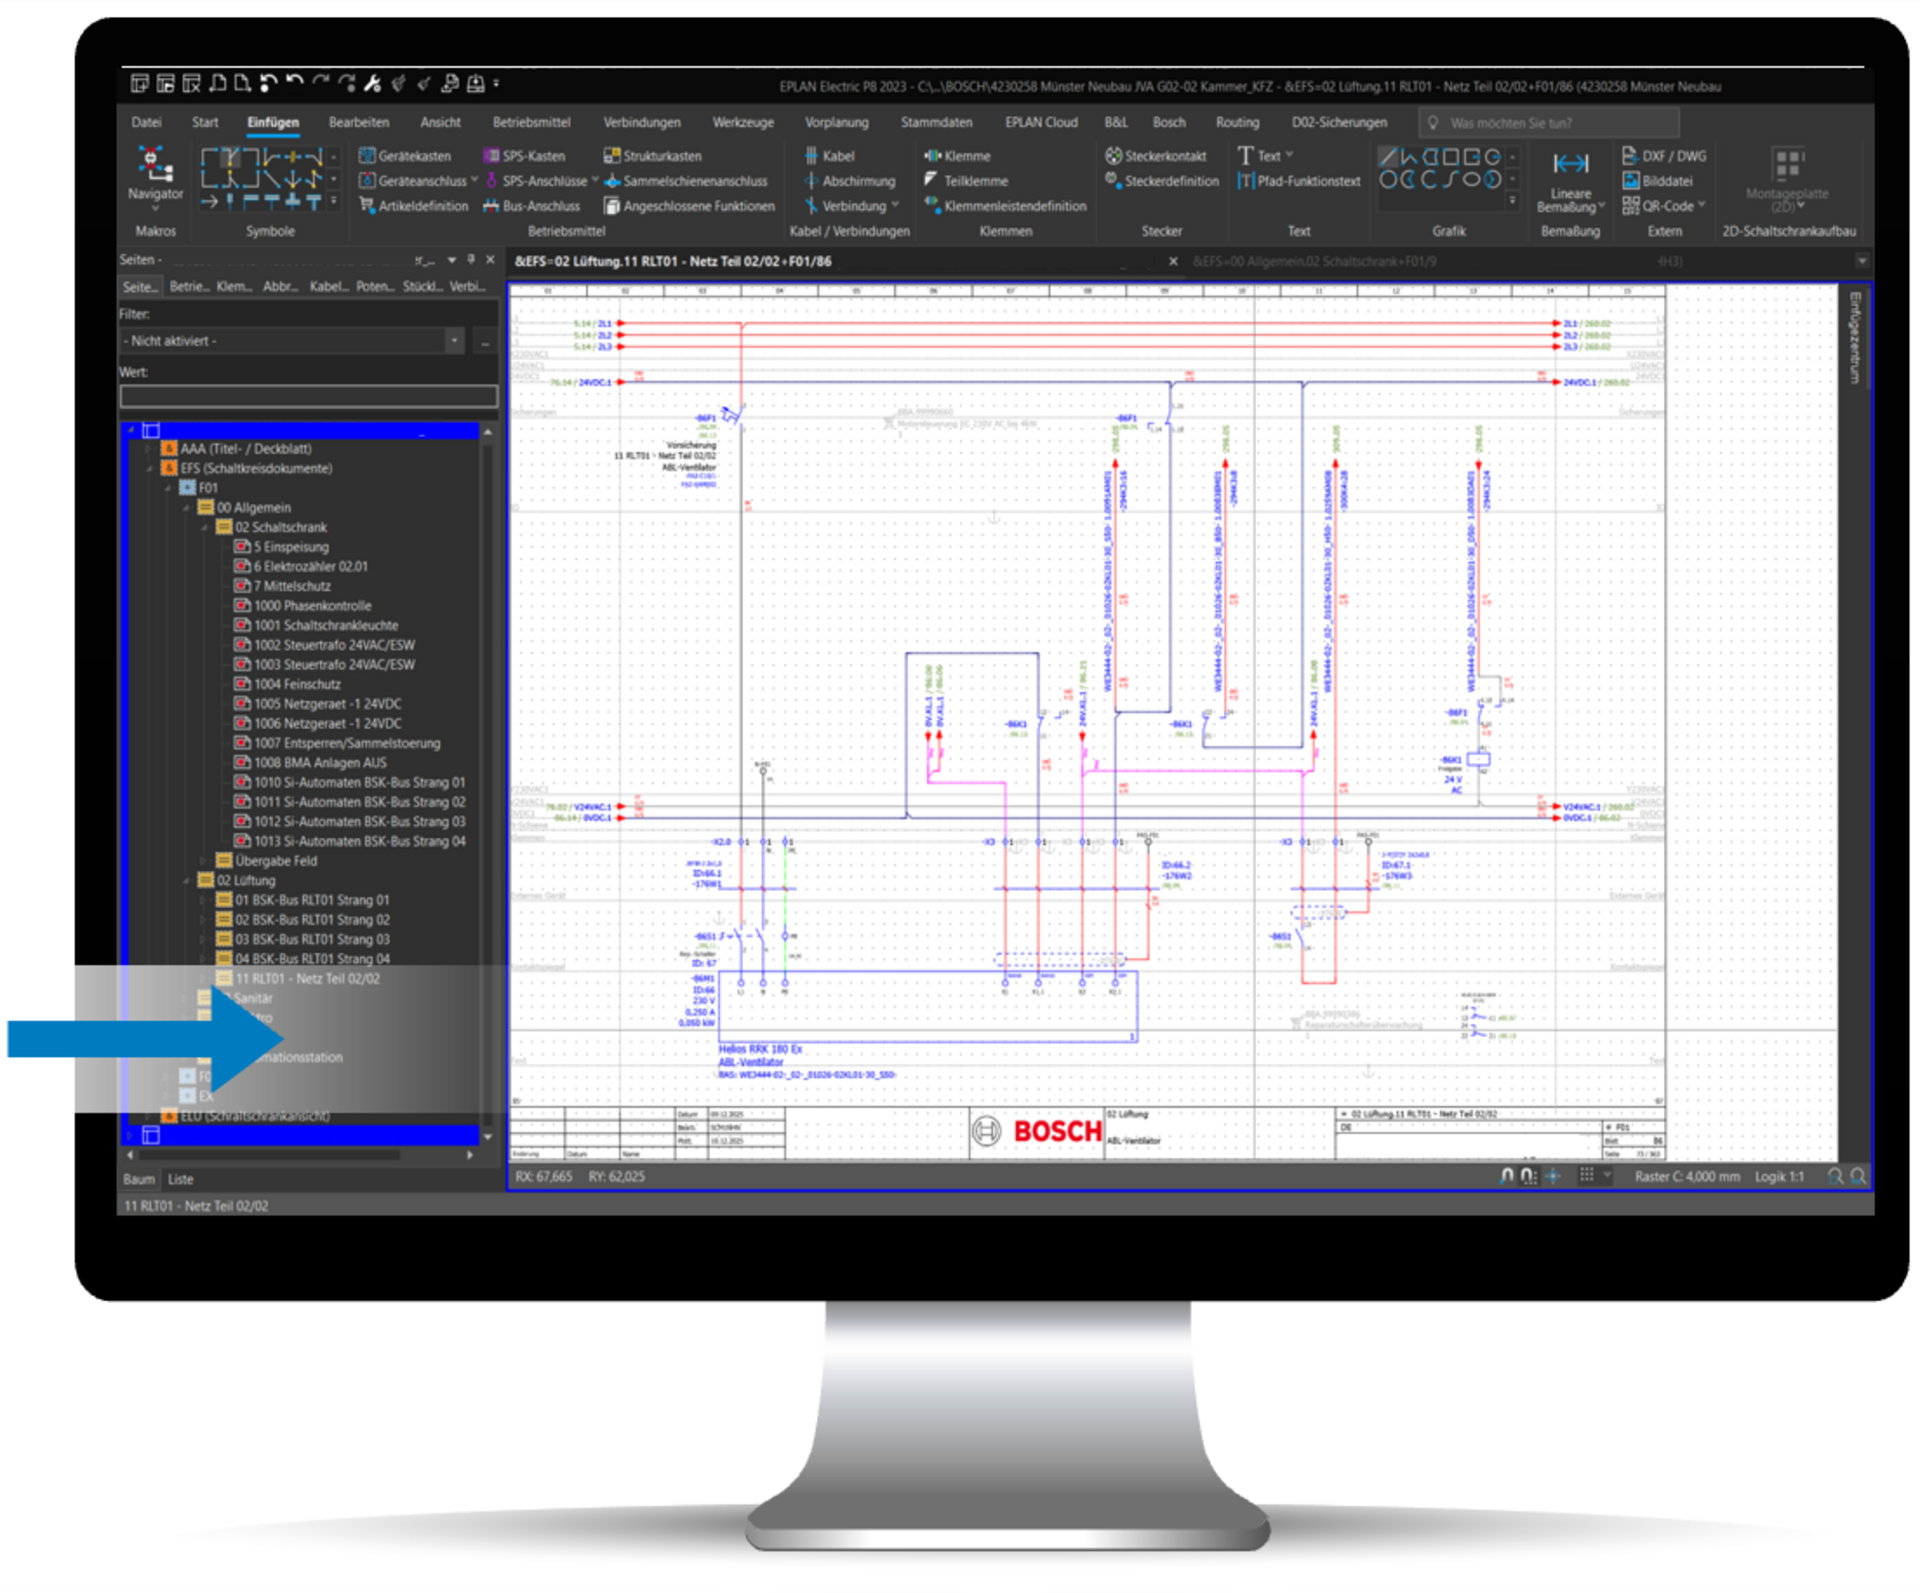
Task: Switch to the Liste view tab
Action: point(181,1179)
